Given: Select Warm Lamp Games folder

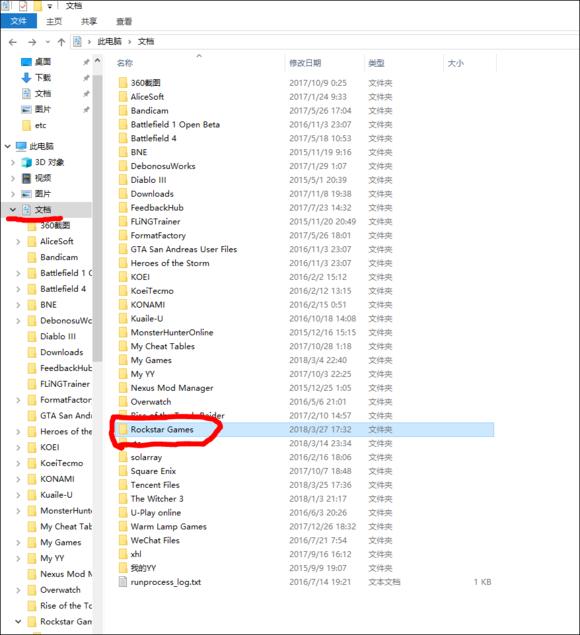Looking at the screenshot, I should [x=168, y=526].
